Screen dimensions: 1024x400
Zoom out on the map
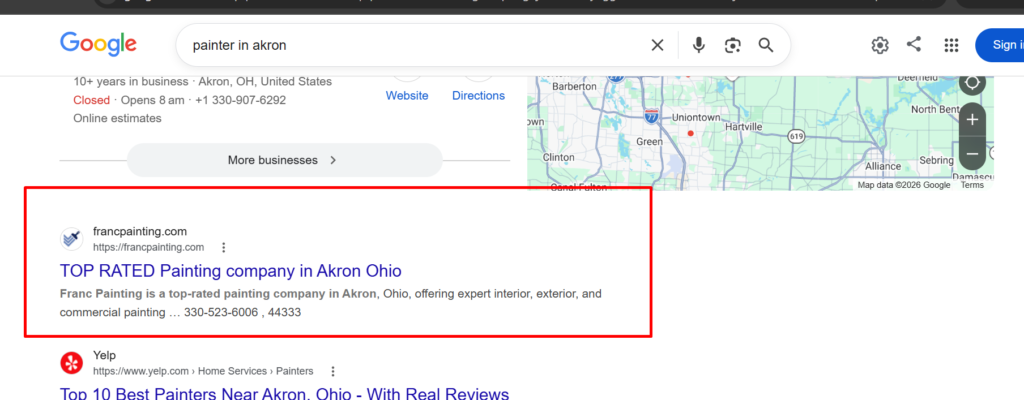tap(972, 154)
